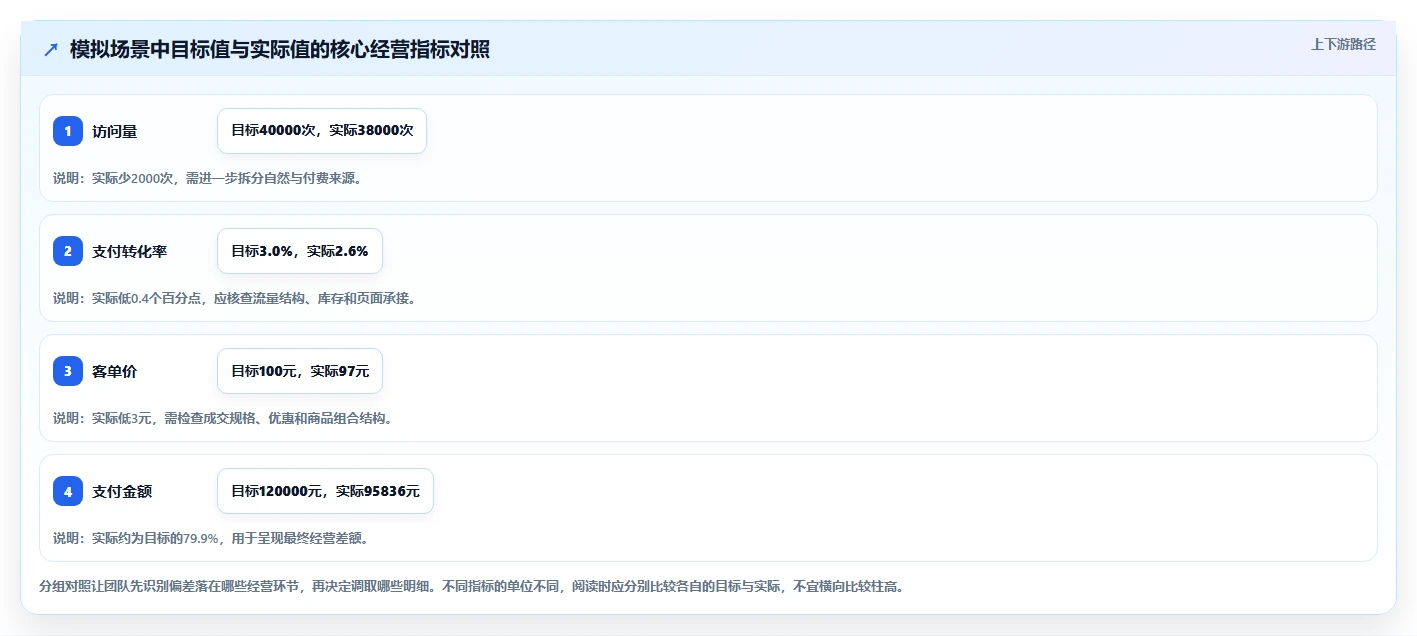Click the note 实际少2000次 under 访问量
This screenshot has height=636, width=1417.
(x=207, y=178)
